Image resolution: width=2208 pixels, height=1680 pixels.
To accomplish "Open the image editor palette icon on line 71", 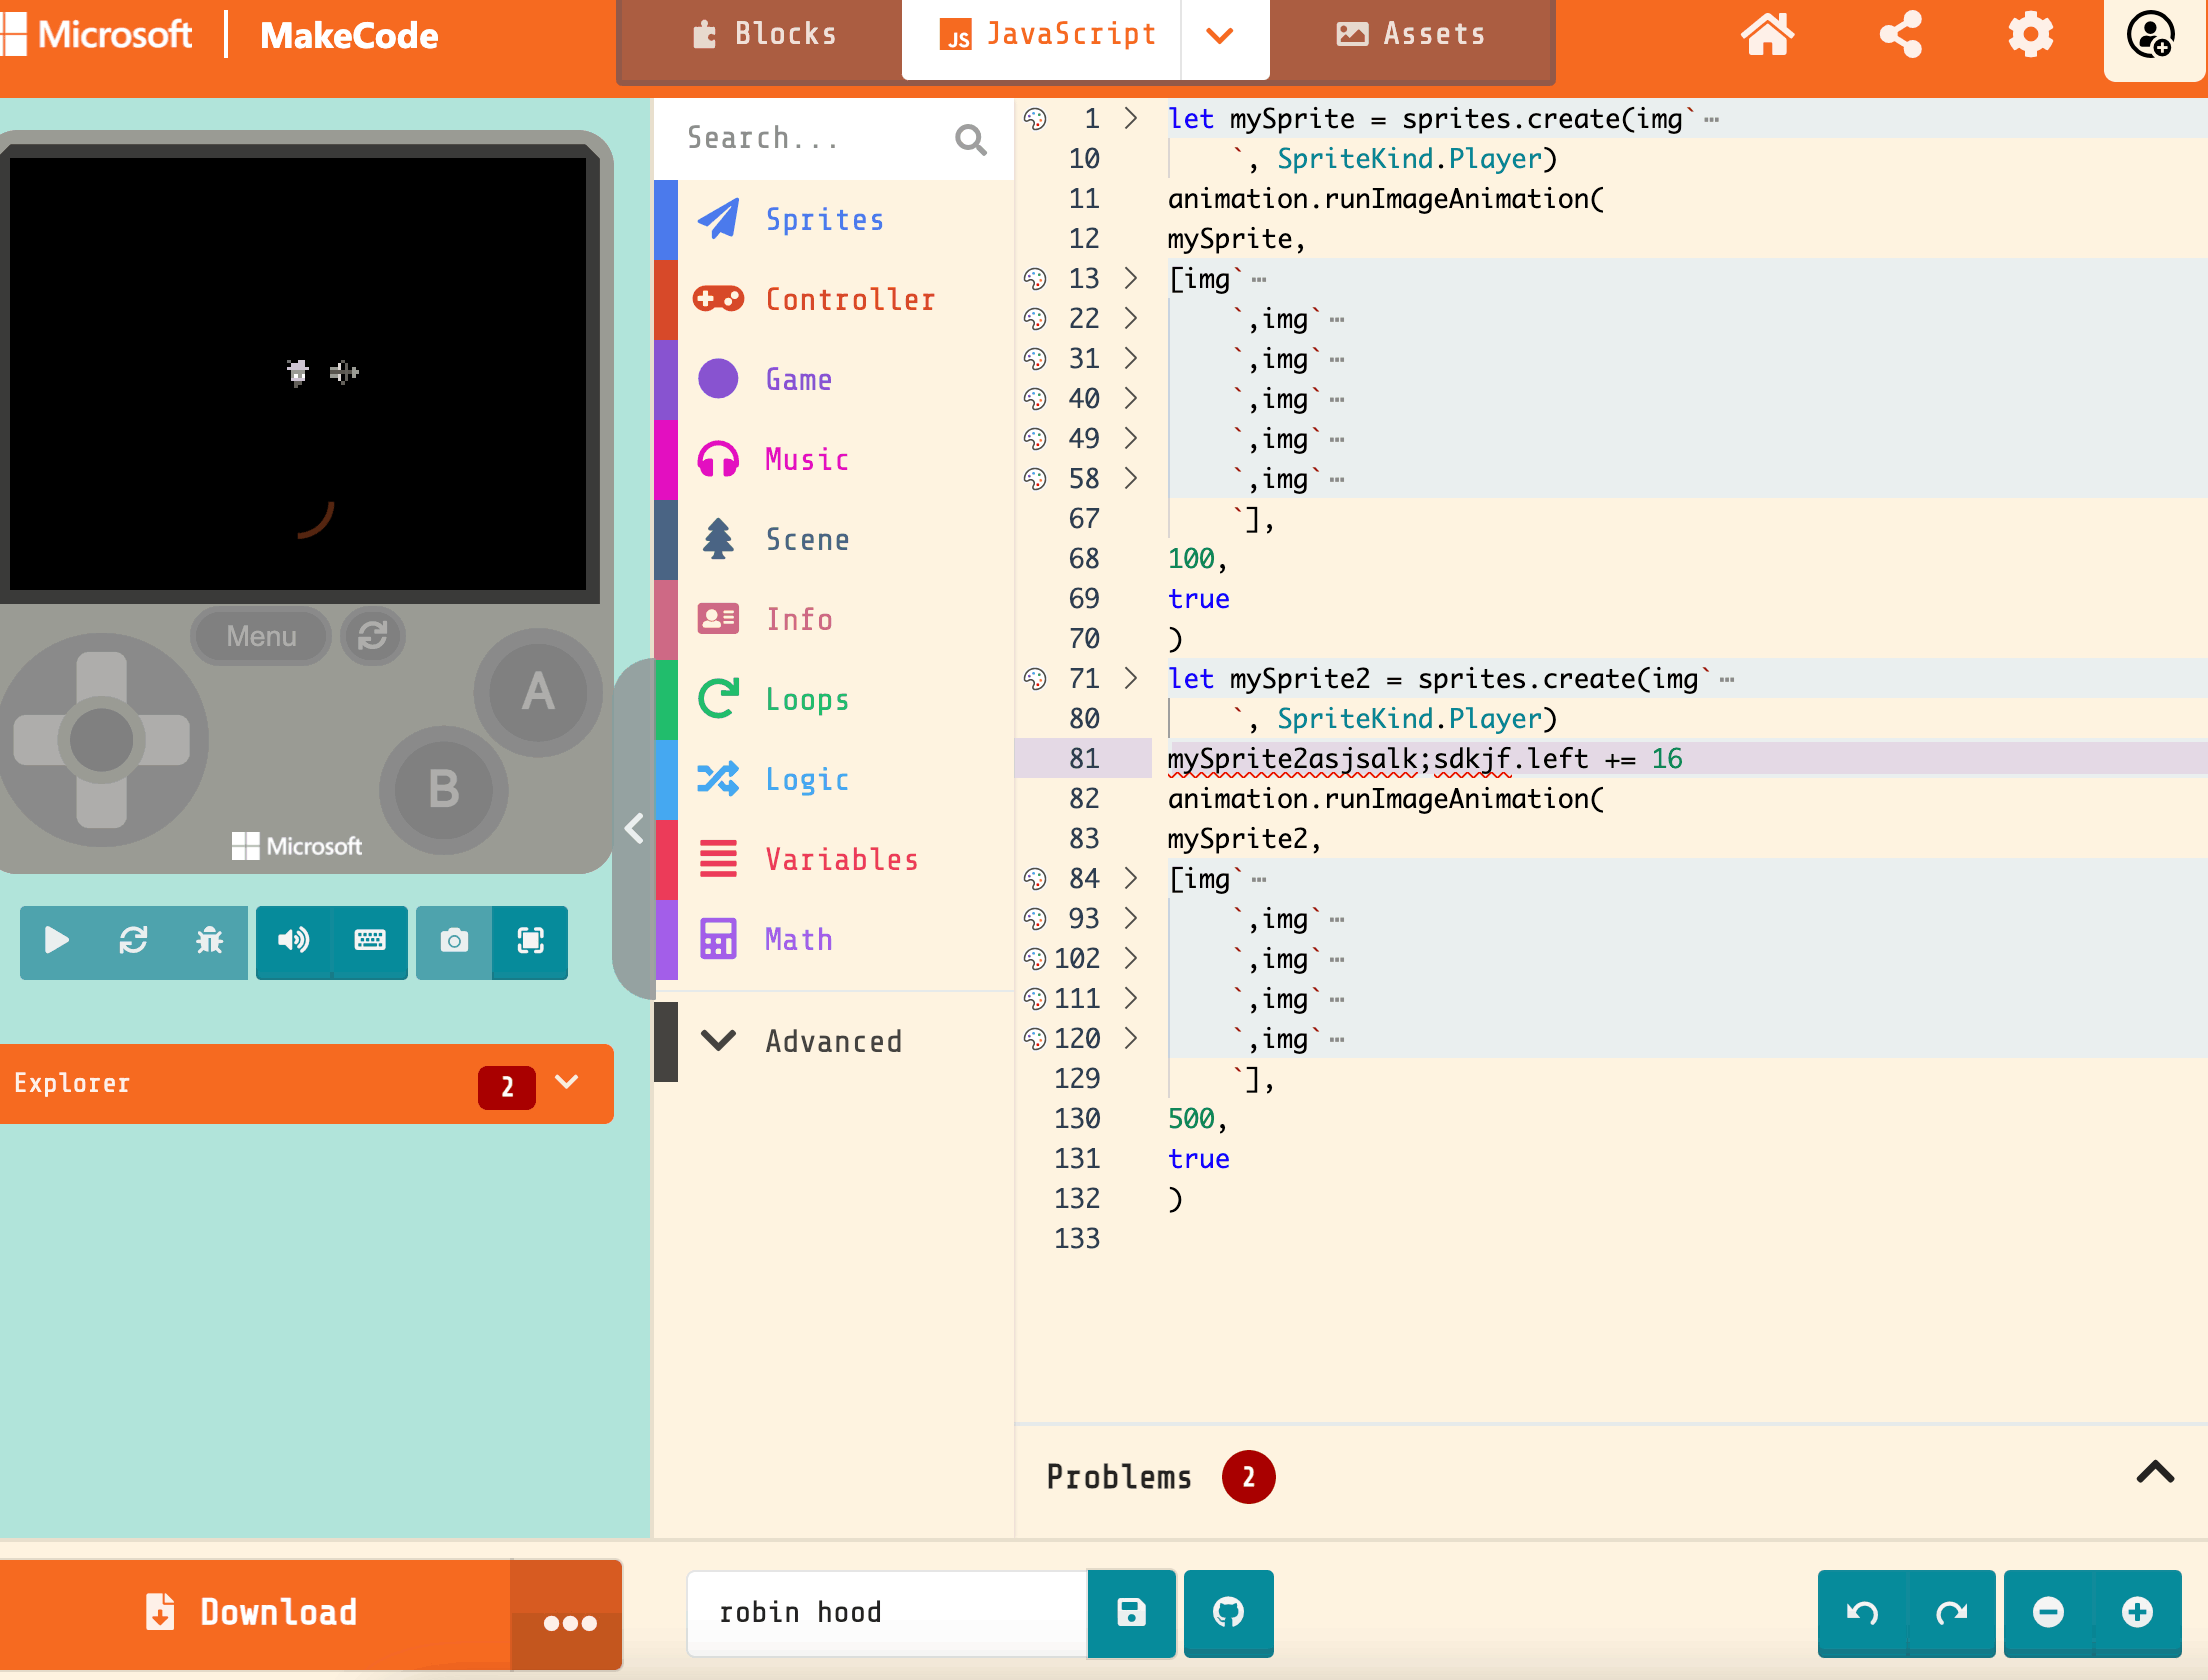I will coord(1035,679).
